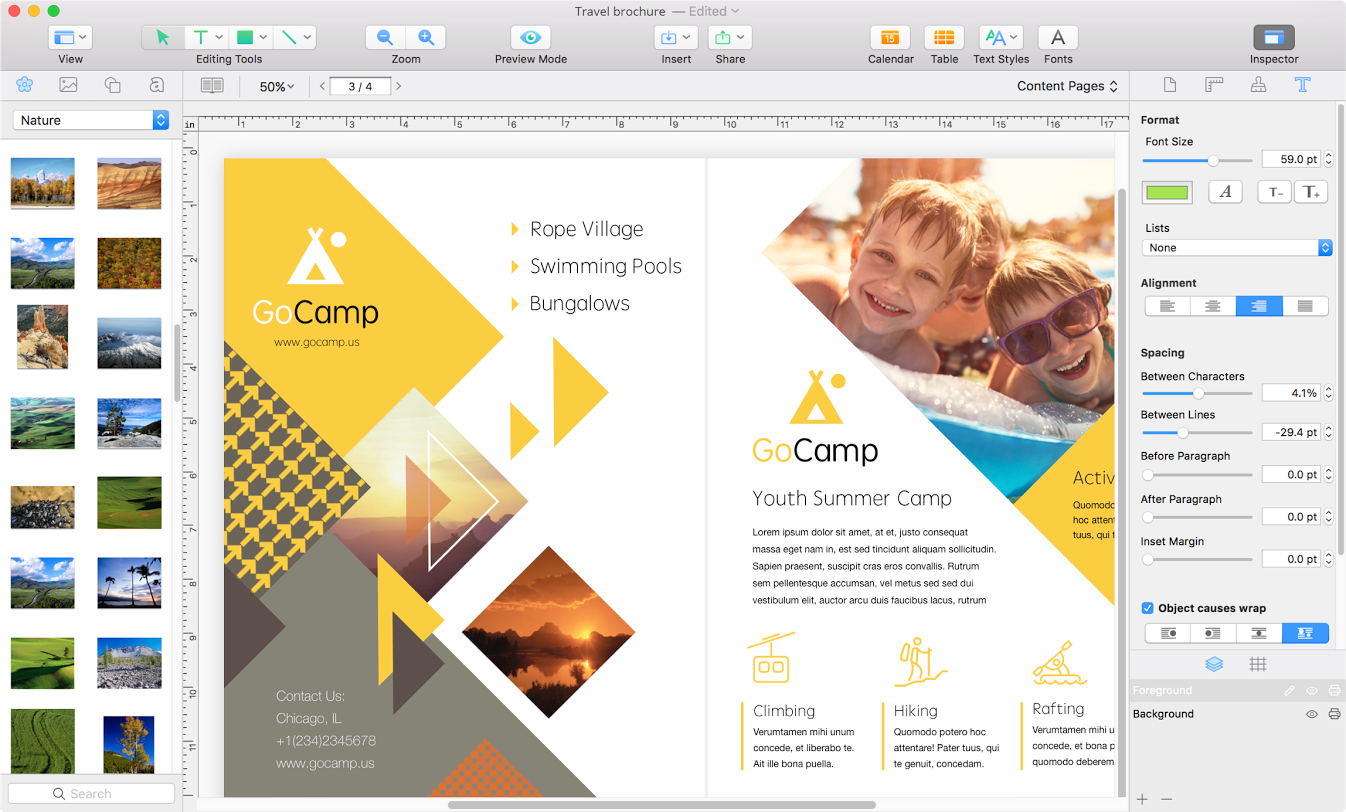Insert a Table from the toolbar
The image size is (1346, 812).
pyautogui.click(x=943, y=38)
